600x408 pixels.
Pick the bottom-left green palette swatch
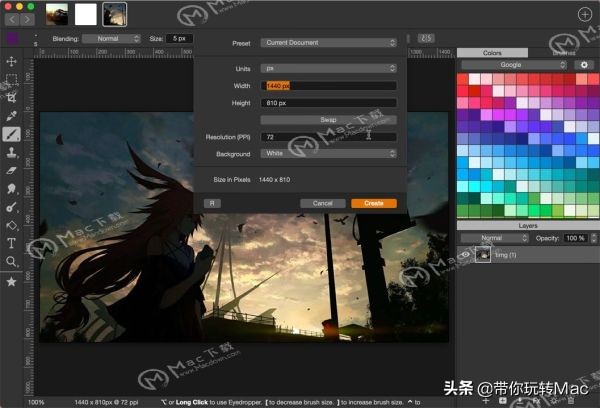463,211
